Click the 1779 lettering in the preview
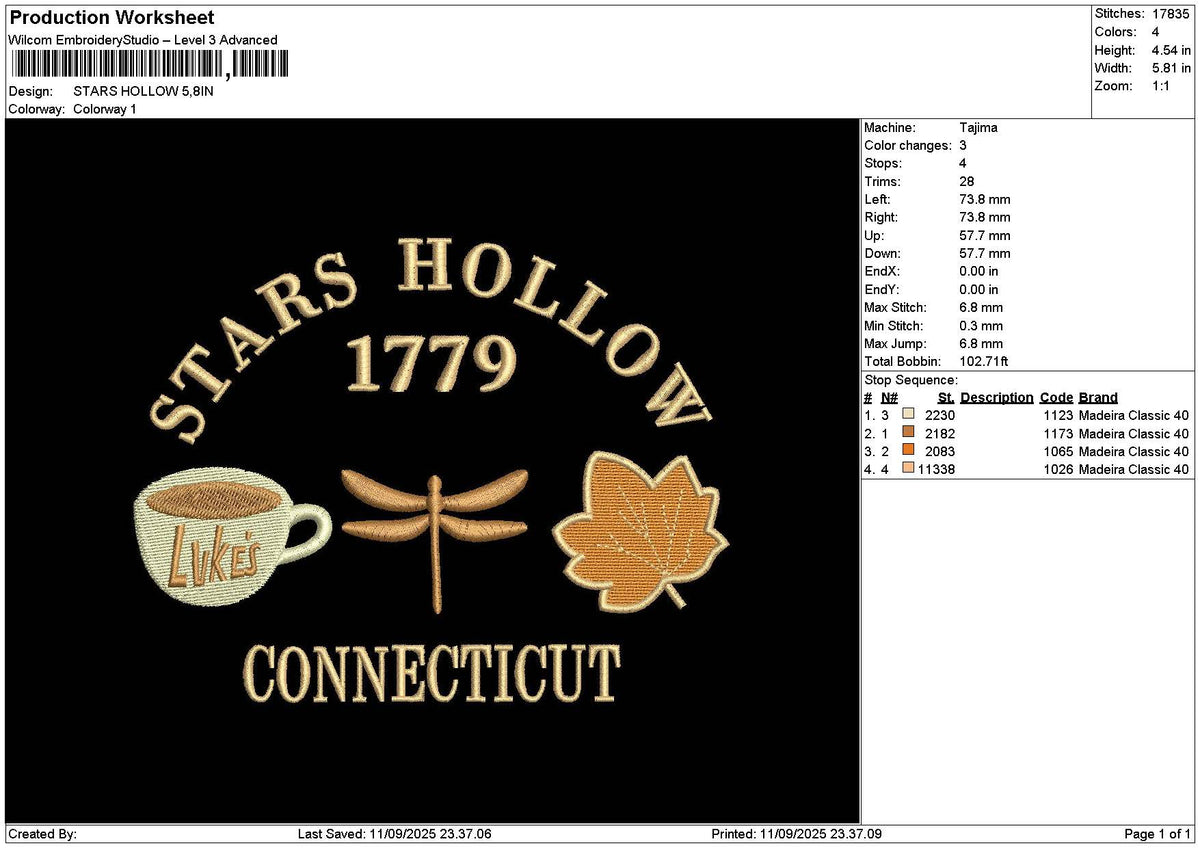 tap(430, 363)
